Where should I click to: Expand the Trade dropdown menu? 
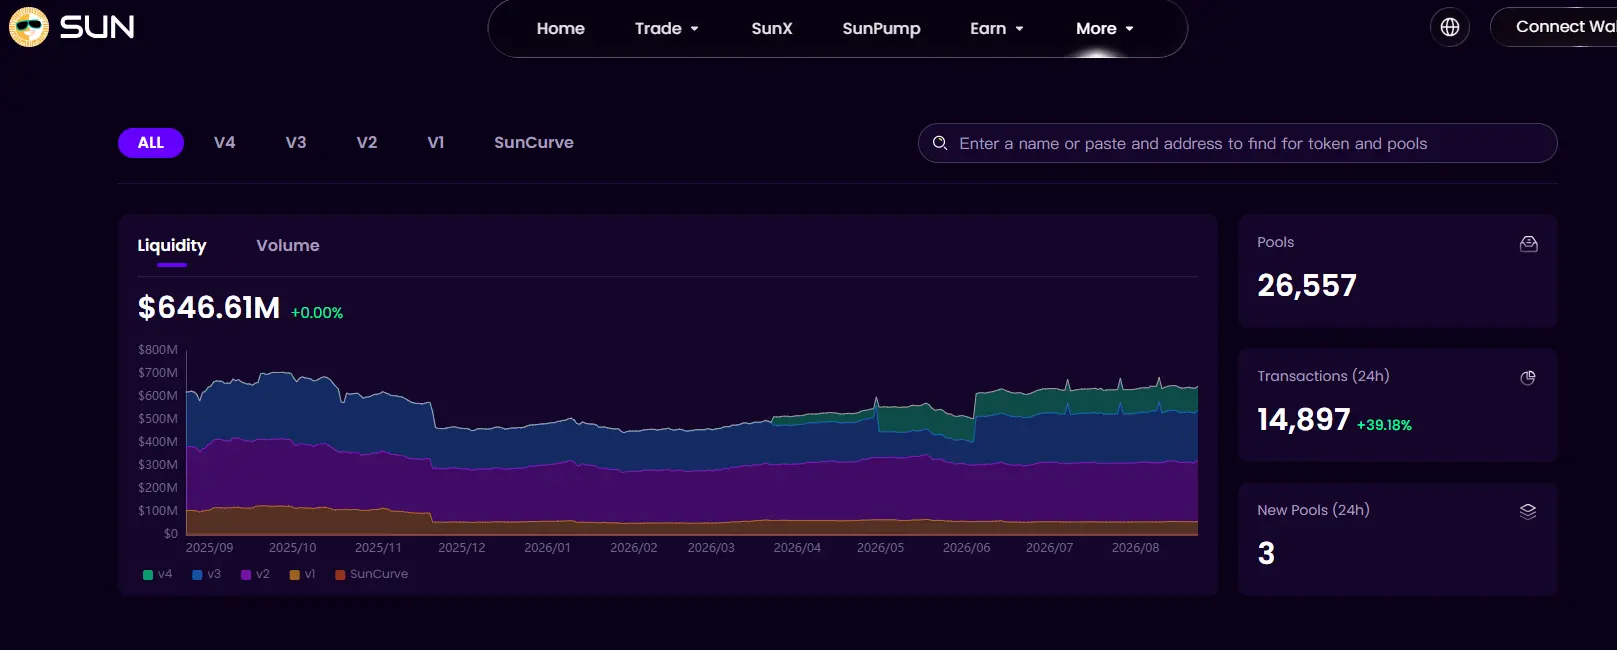pos(667,28)
